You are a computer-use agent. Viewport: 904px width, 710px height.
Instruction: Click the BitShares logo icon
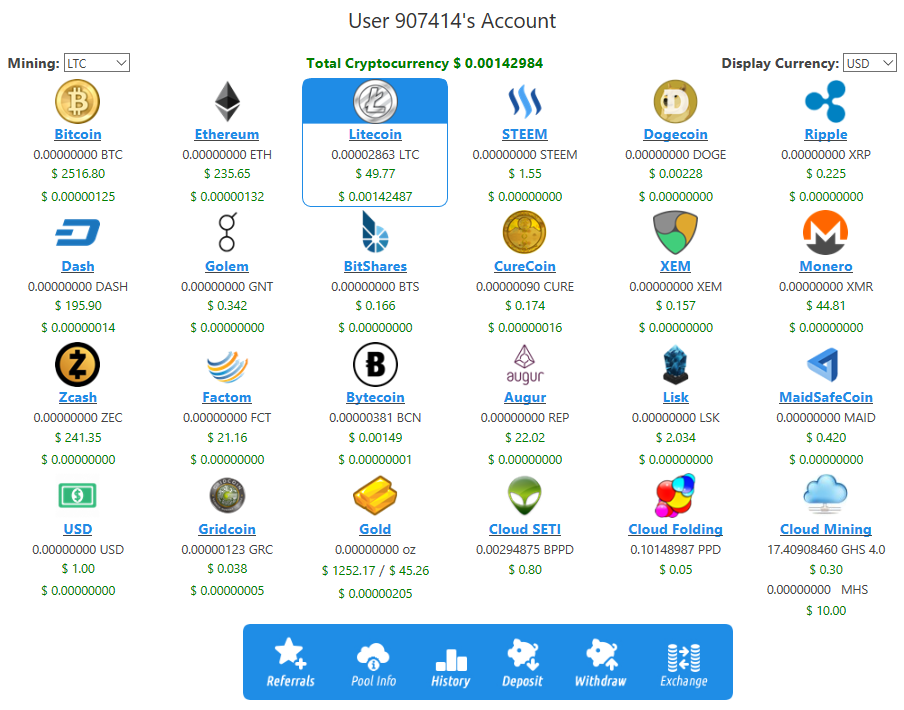click(375, 232)
